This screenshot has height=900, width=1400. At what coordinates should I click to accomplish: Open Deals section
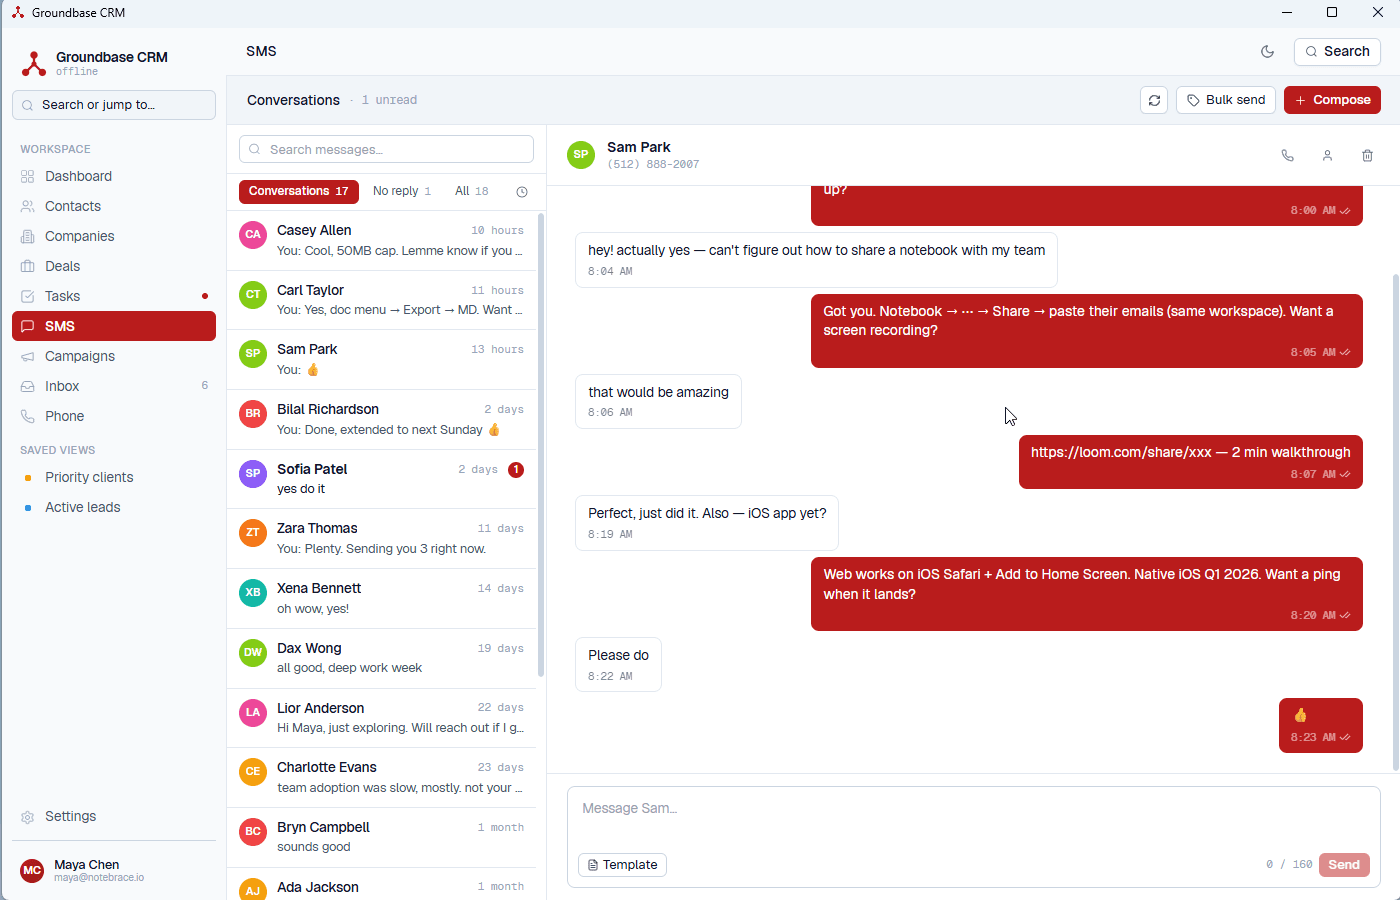(114, 266)
